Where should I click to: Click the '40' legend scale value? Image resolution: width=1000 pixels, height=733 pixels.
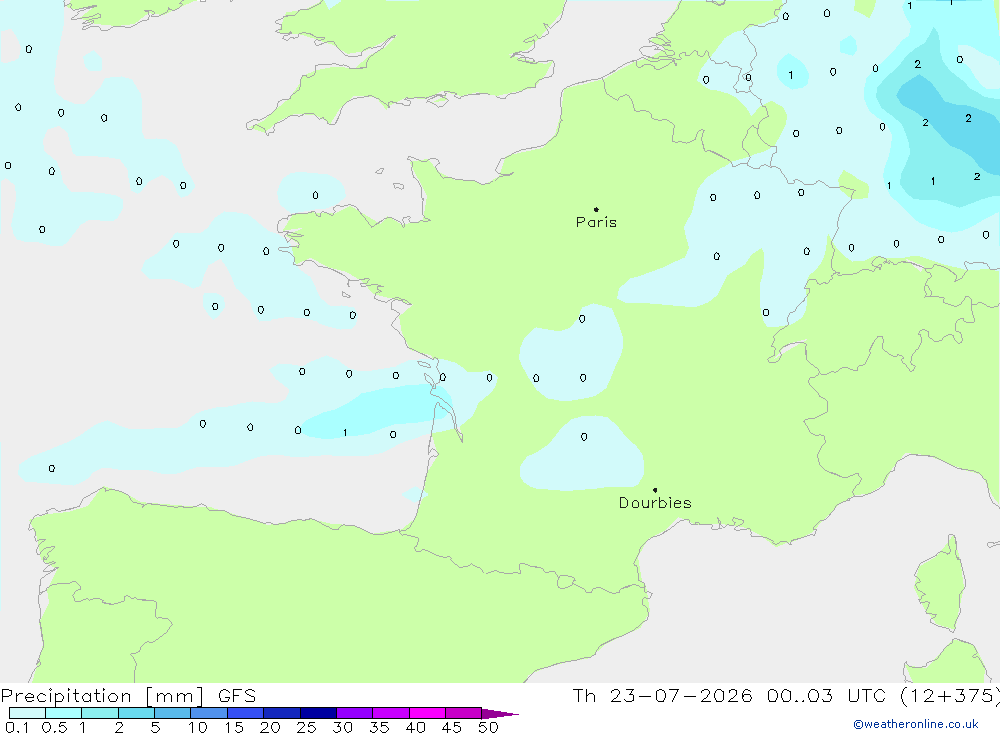coord(416,727)
